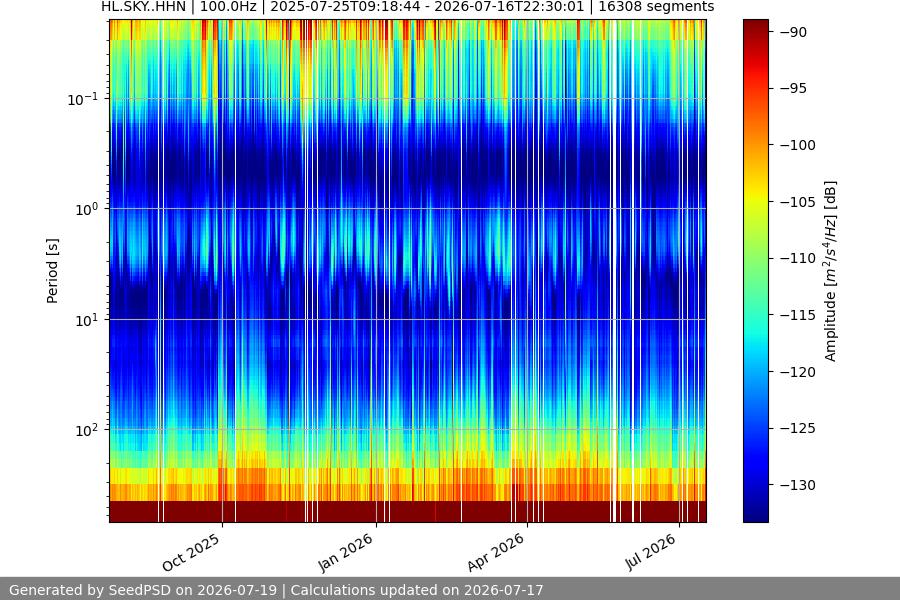
Task: Click the −95 colorbar tick label
Action: tap(793, 88)
